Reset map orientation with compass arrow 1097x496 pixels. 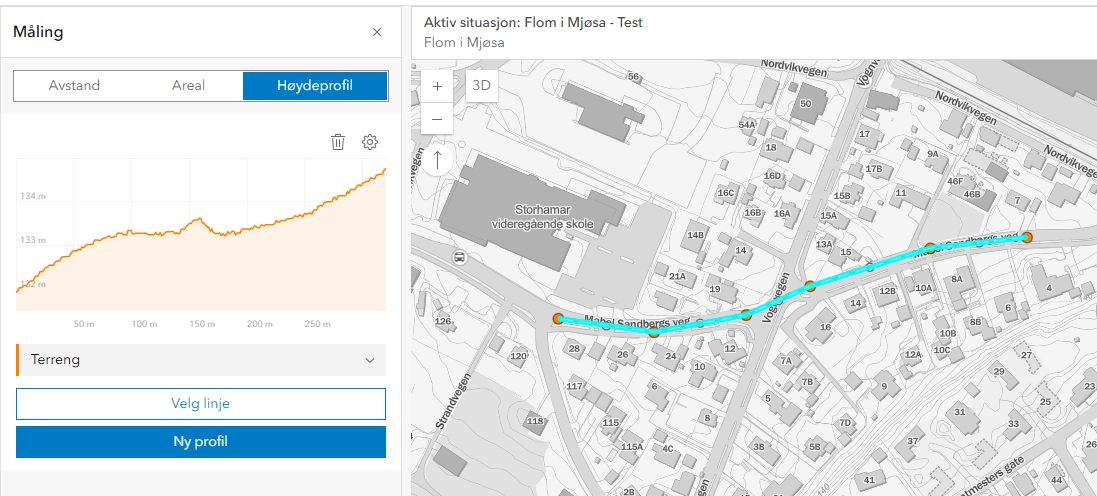tap(437, 160)
